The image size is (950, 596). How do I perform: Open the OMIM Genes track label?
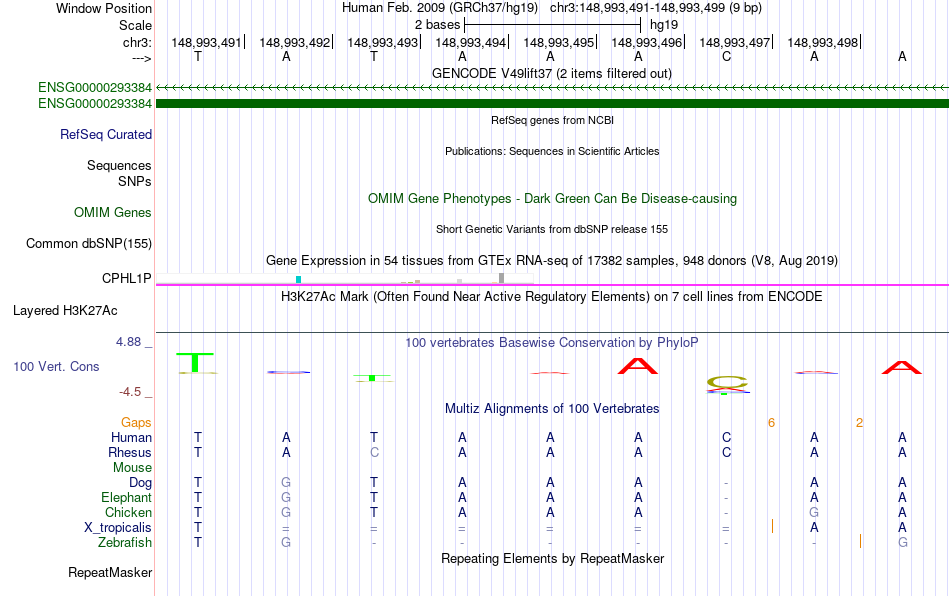click(113, 213)
